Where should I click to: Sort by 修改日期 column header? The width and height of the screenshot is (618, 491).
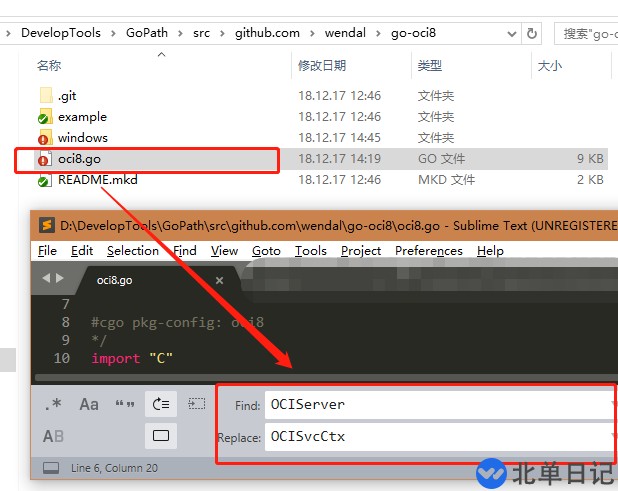pos(322,65)
